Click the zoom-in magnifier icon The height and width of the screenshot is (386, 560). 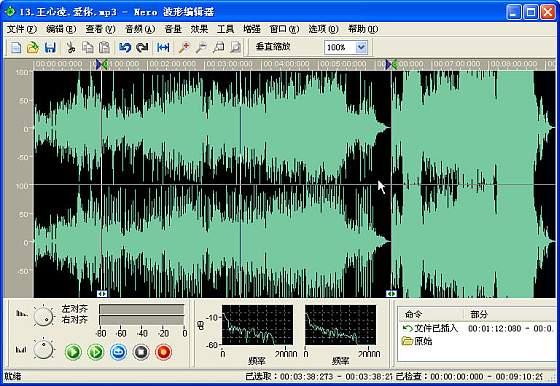(x=184, y=47)
